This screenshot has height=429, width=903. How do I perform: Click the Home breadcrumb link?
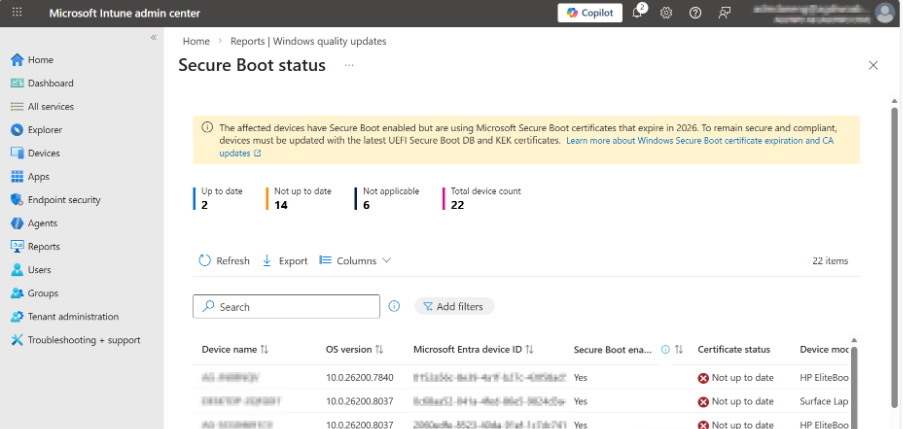[x=196, y=41]
